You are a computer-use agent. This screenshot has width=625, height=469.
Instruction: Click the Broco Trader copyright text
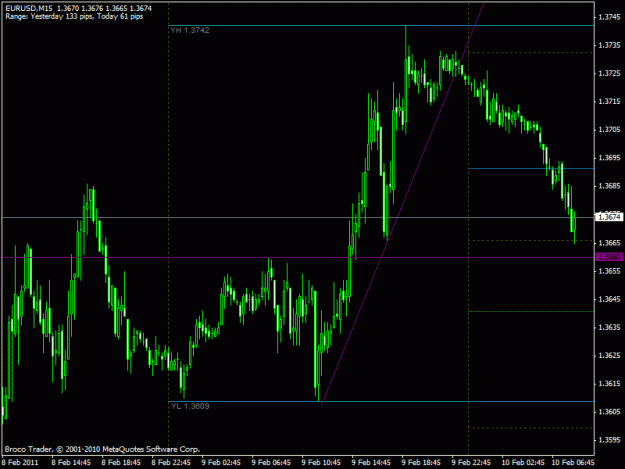tap(102, 449)
